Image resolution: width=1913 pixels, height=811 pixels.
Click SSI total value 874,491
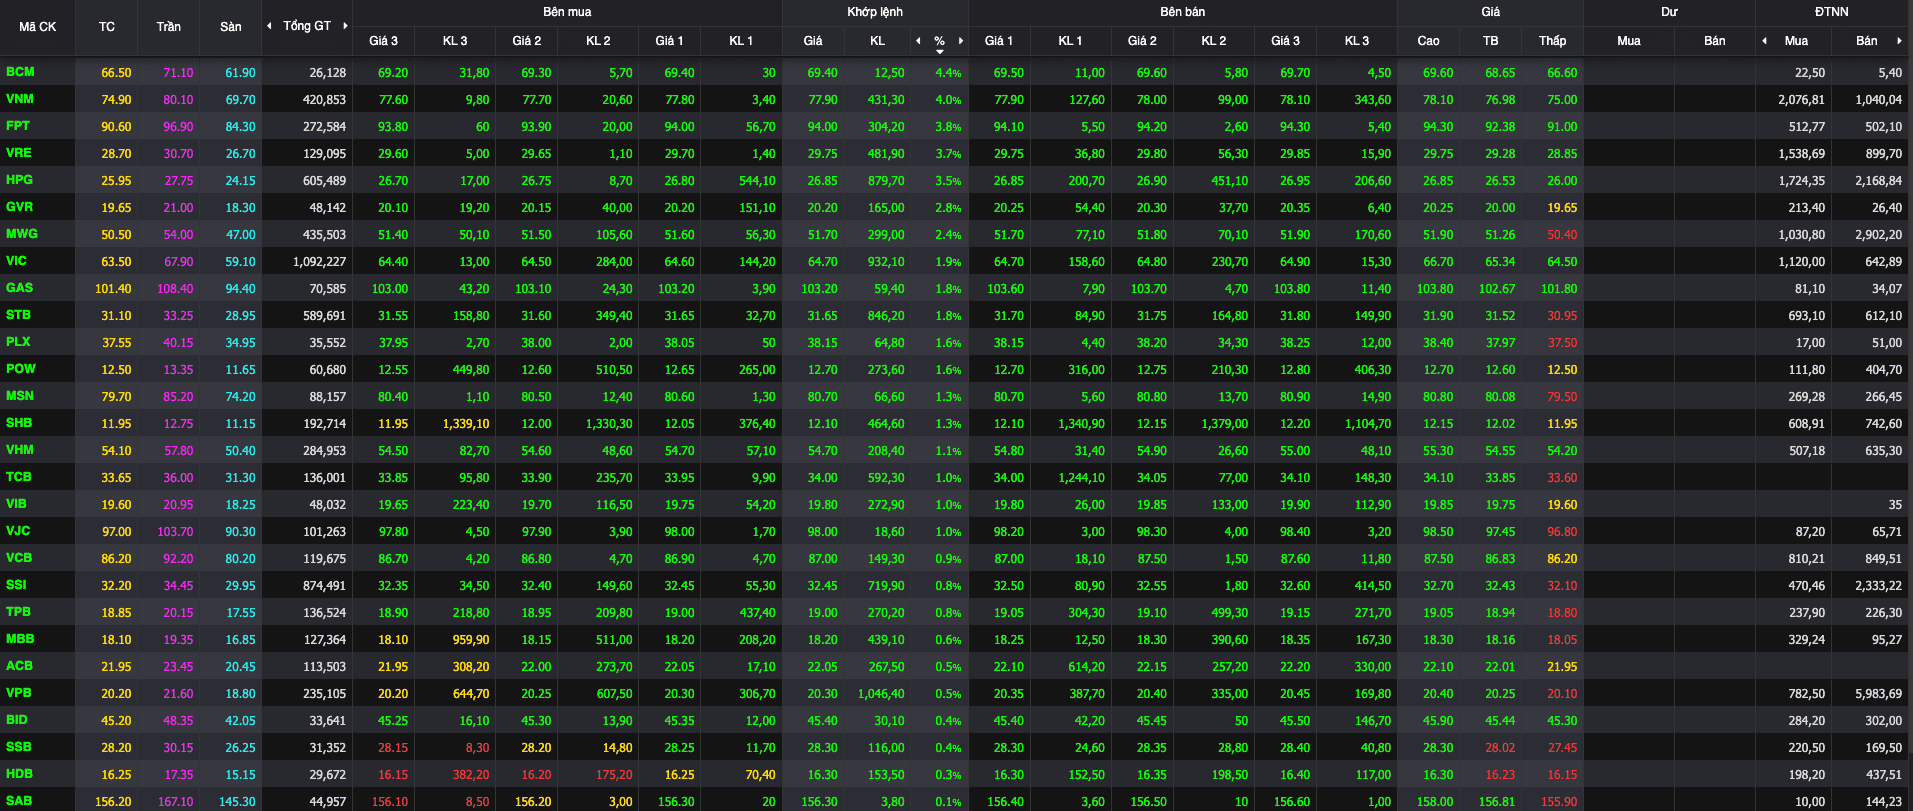(x=324, y=586)
